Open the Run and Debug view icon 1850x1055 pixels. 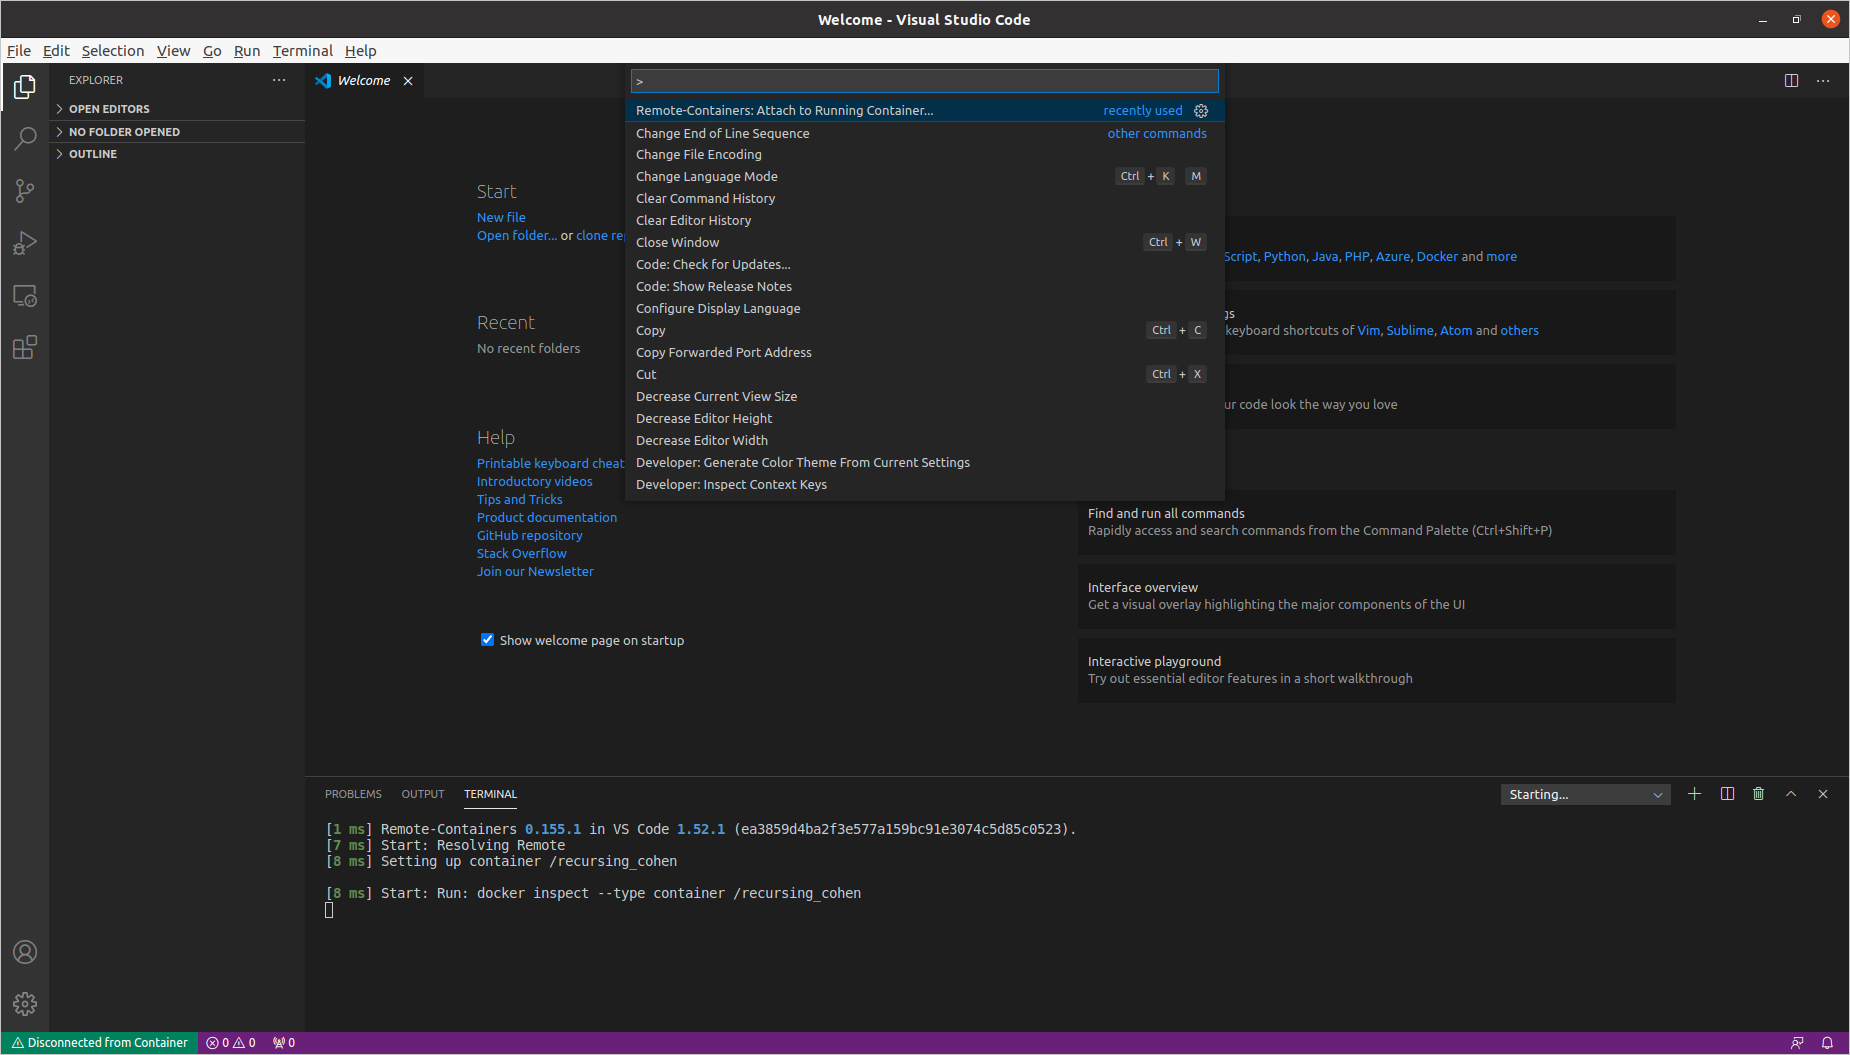click(25, 243)
